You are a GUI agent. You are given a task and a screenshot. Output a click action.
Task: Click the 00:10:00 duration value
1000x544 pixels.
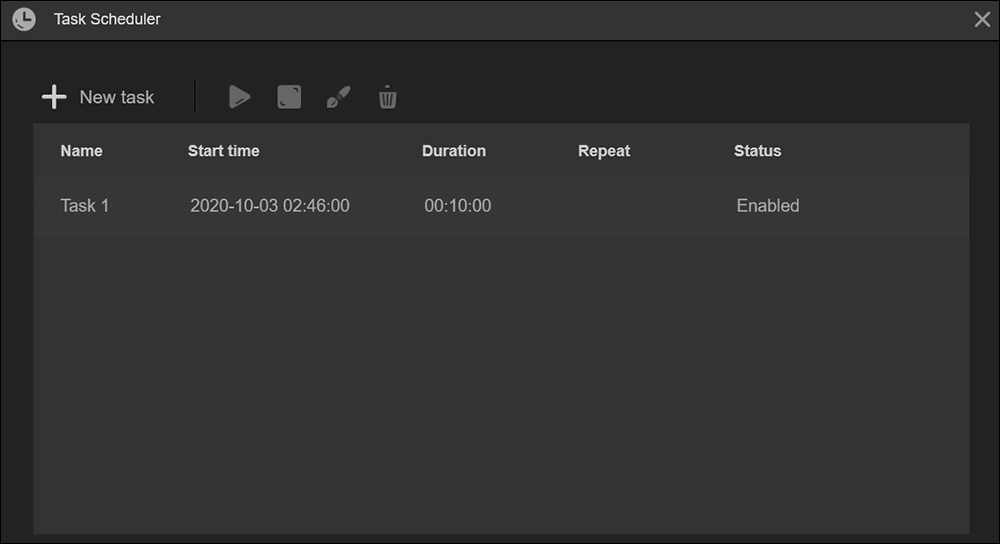[x=458, y=205]
